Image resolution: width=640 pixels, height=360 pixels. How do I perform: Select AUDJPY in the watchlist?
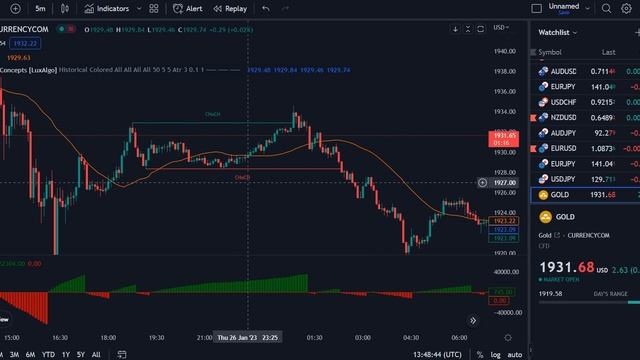[x=585, y=133]
